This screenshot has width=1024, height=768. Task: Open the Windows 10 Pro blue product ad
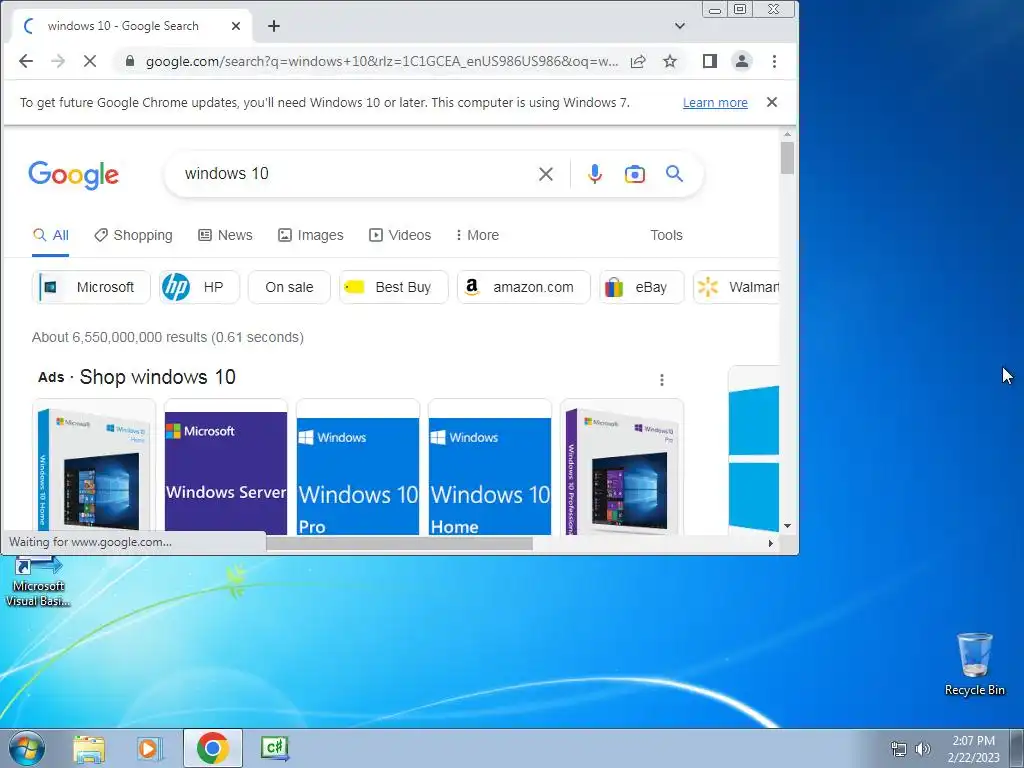tap(358, 467)
